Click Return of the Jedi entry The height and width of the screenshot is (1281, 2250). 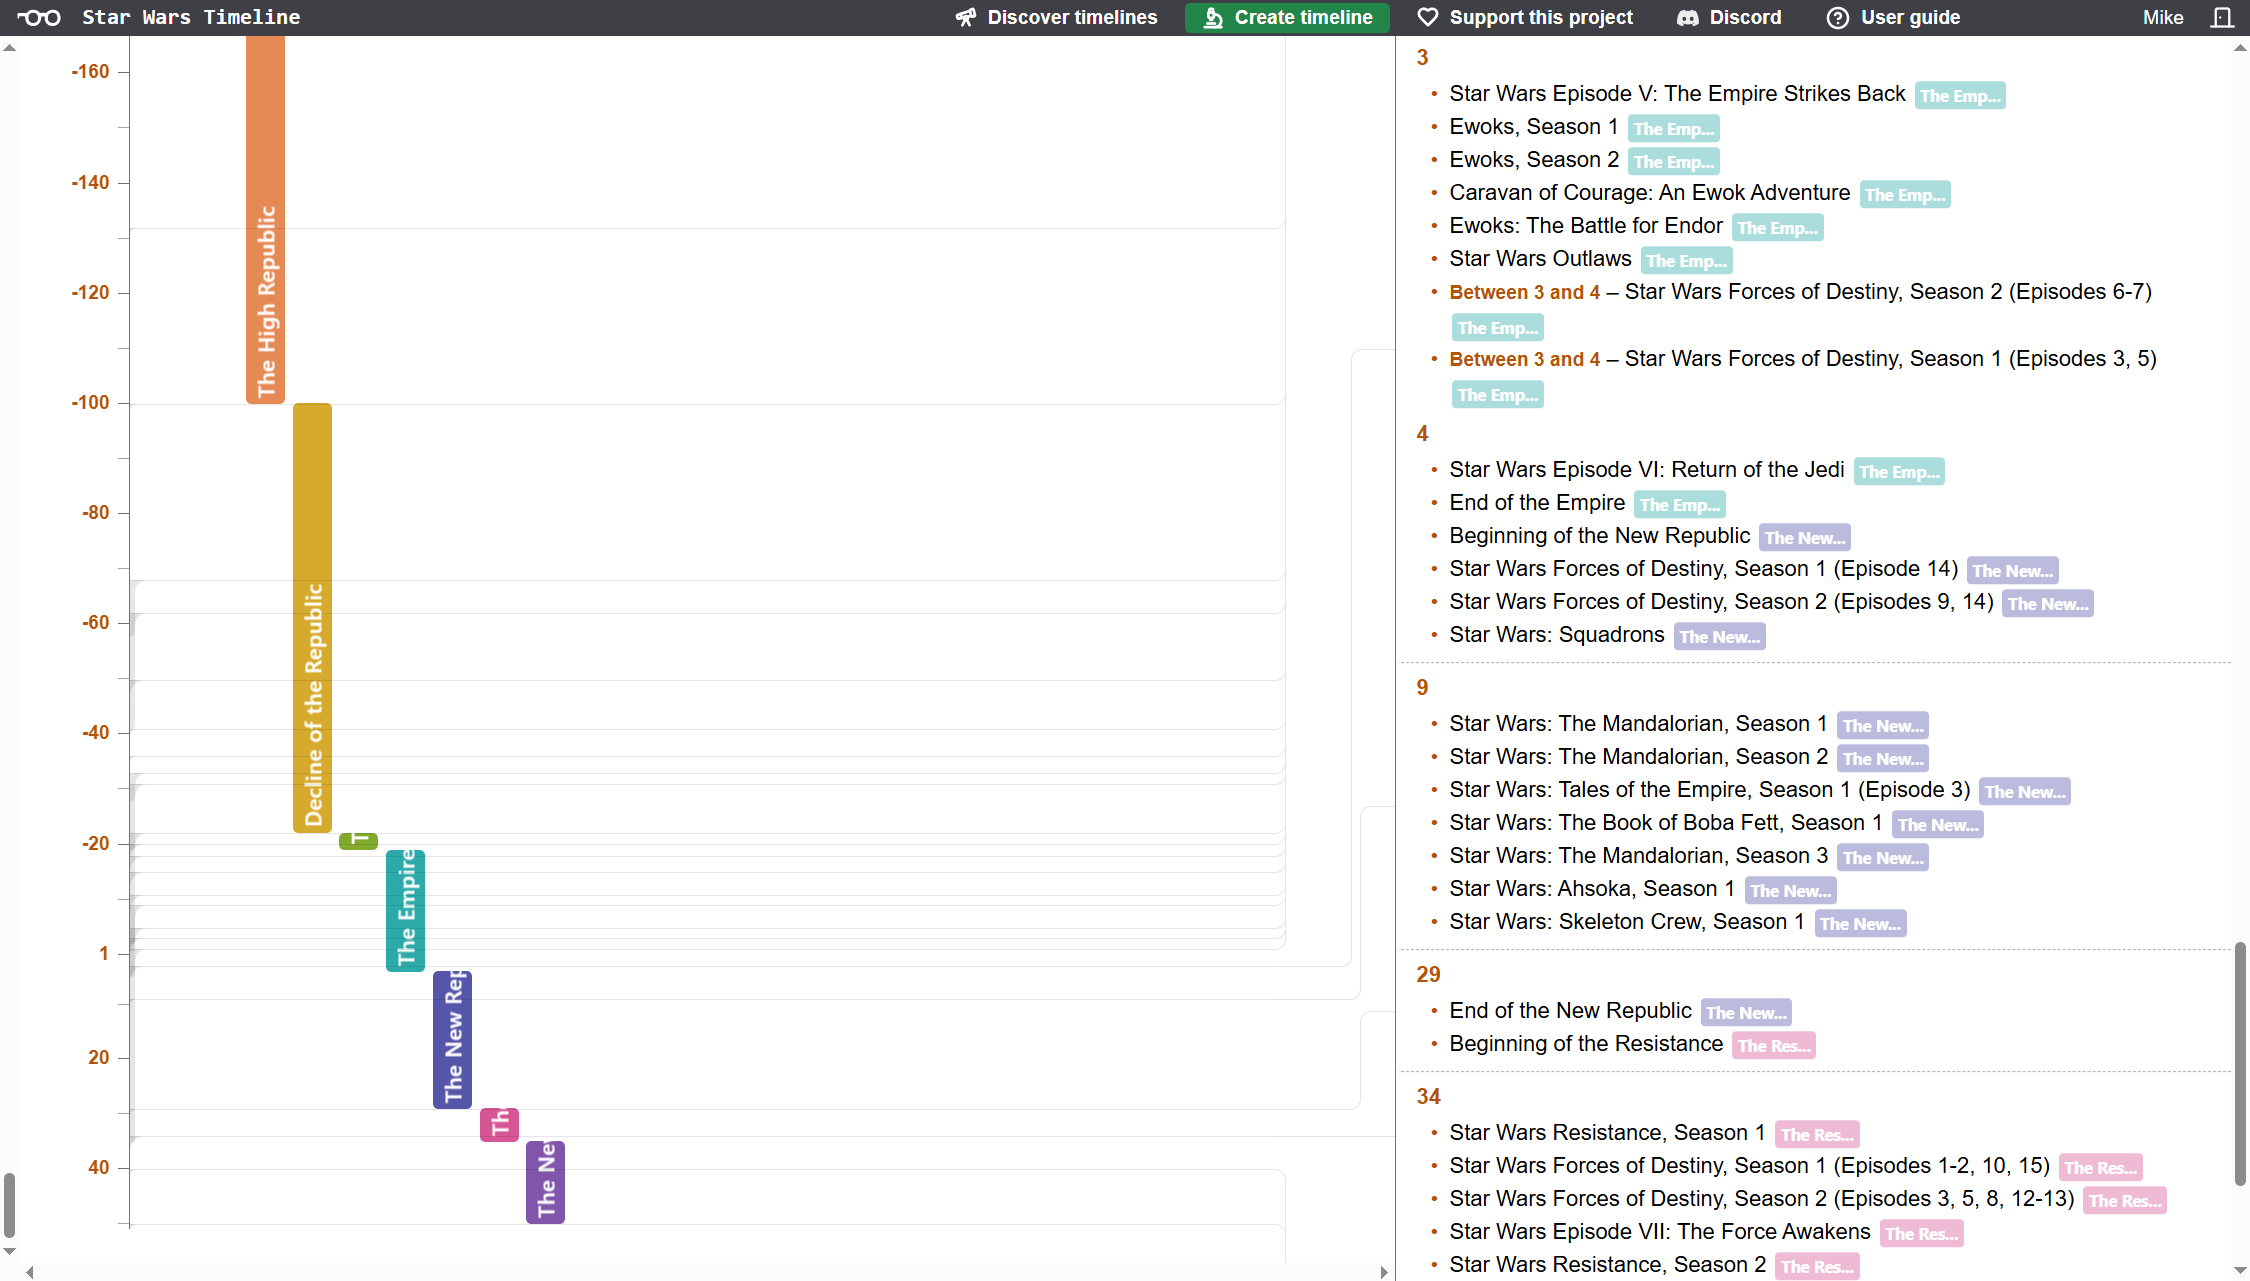click(x=1646, y=470)
